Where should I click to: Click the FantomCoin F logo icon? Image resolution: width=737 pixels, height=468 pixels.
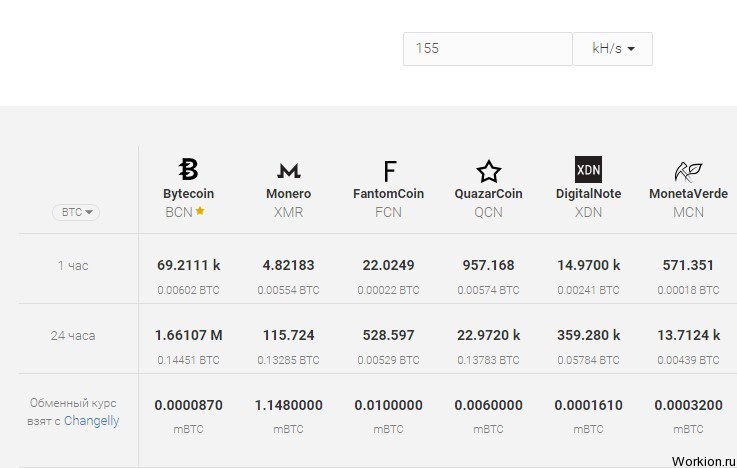(x=390, y=171)
